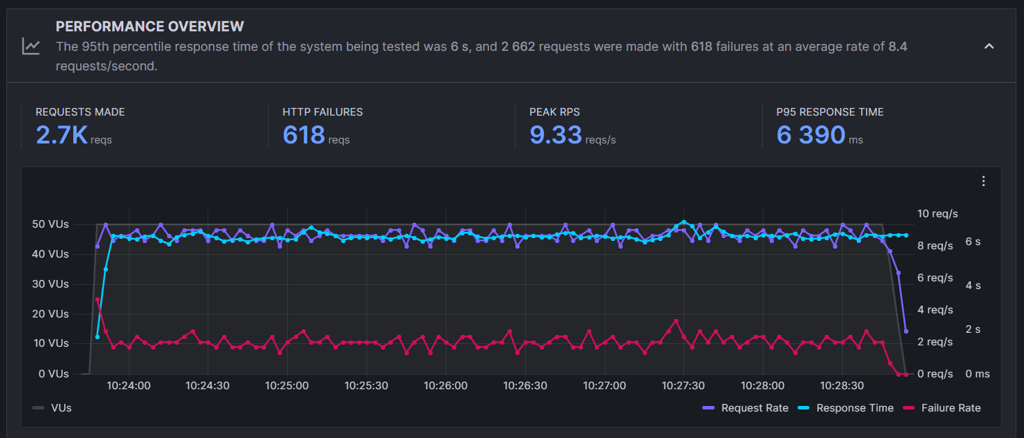Click the PEAK RPS label
This screenshot has width=1024, height=438.
point(554,112)
